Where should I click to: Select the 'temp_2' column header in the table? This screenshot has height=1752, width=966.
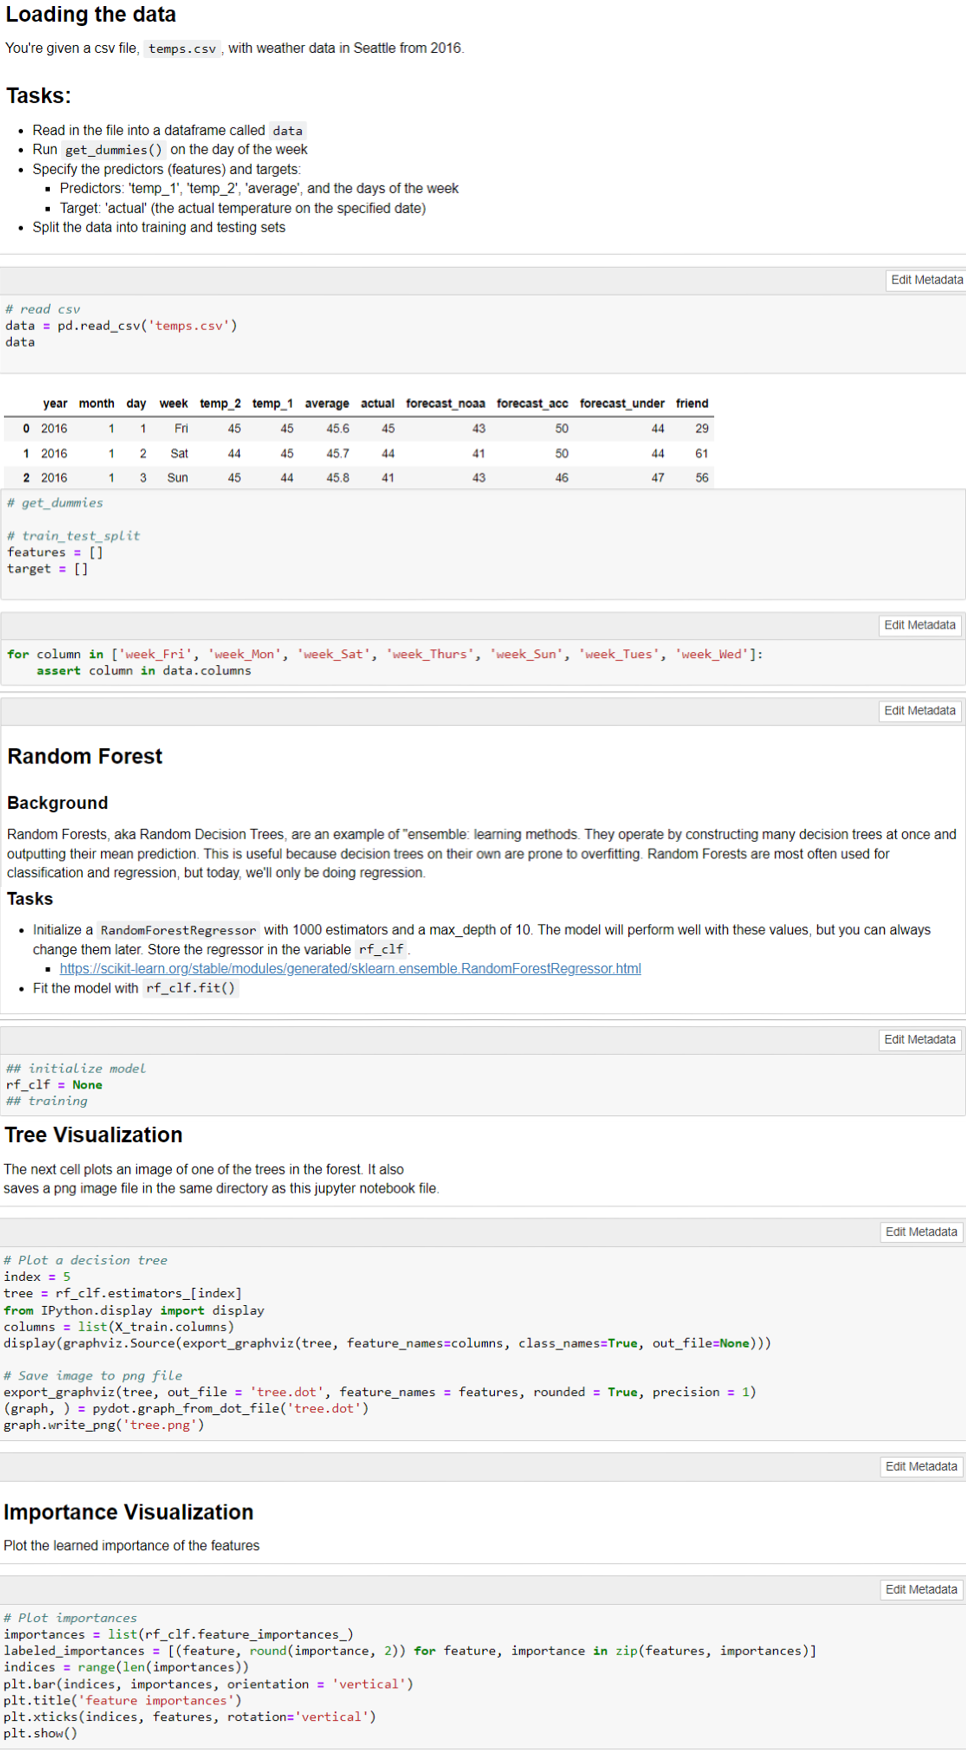220,404
